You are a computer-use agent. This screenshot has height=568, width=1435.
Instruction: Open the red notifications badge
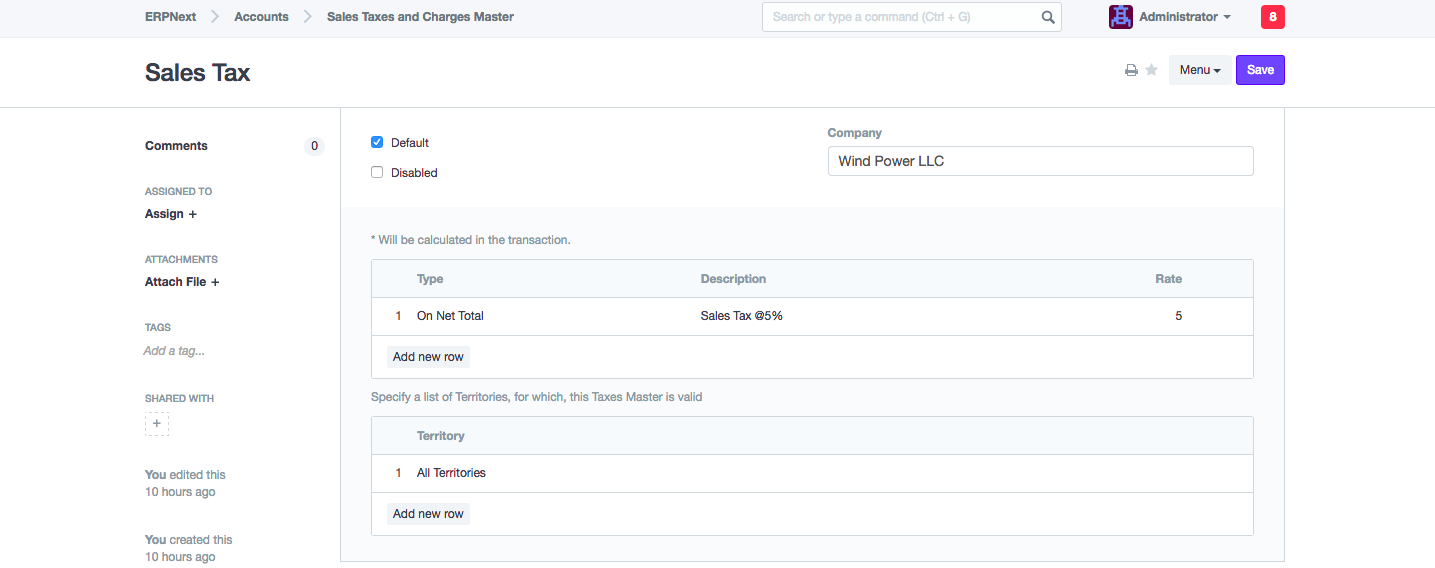(1272, 17)
